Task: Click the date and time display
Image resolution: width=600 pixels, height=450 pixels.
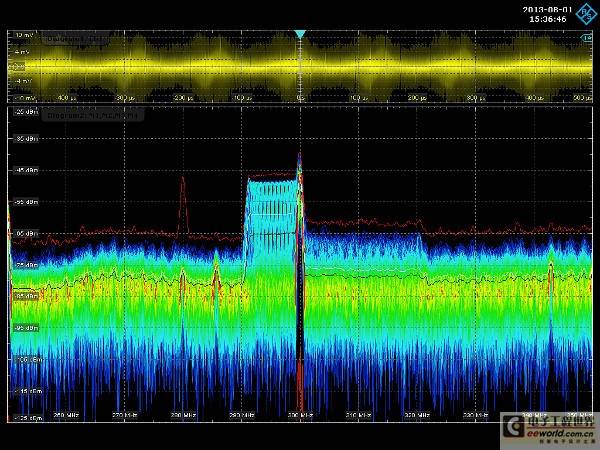Action: coord(547,15)
